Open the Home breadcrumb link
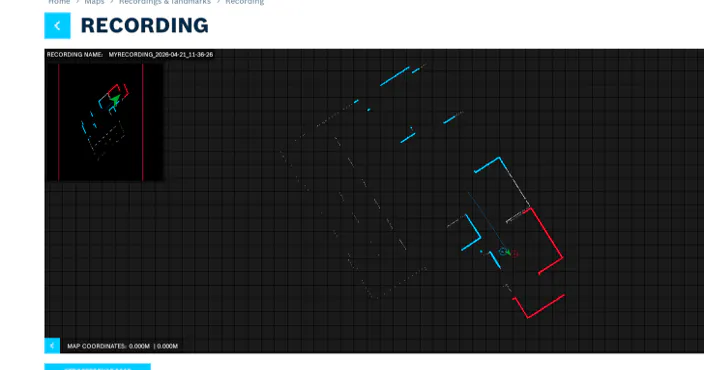 [59, 2]
